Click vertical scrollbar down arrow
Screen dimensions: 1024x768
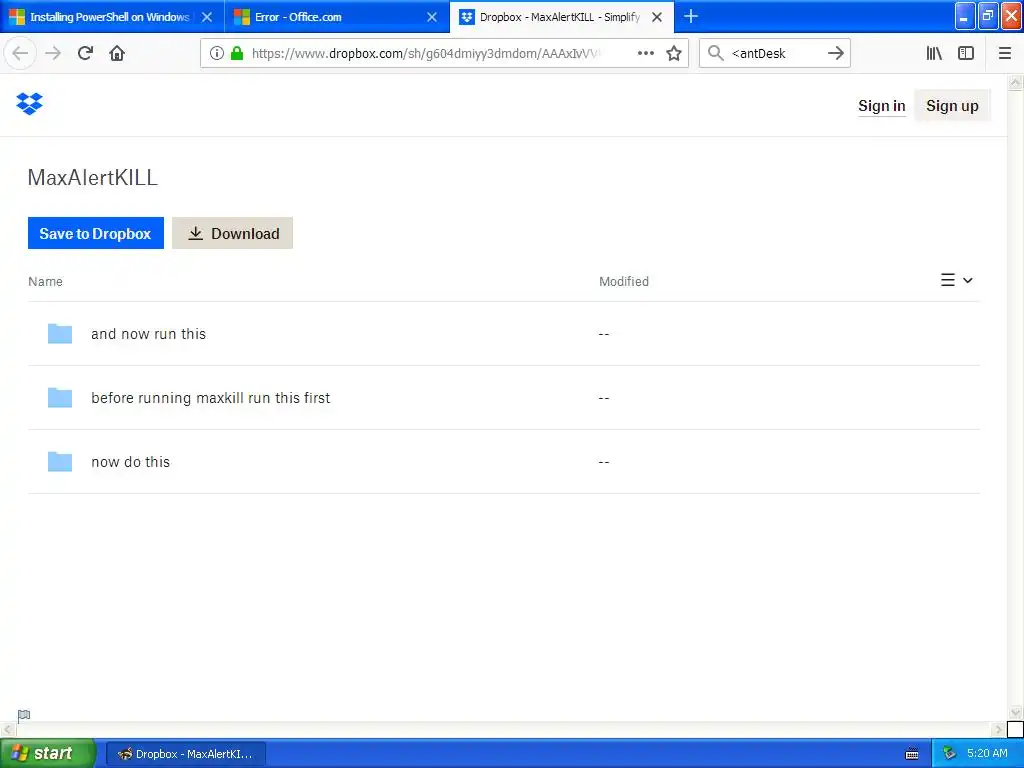click(x=1016, y=712)
